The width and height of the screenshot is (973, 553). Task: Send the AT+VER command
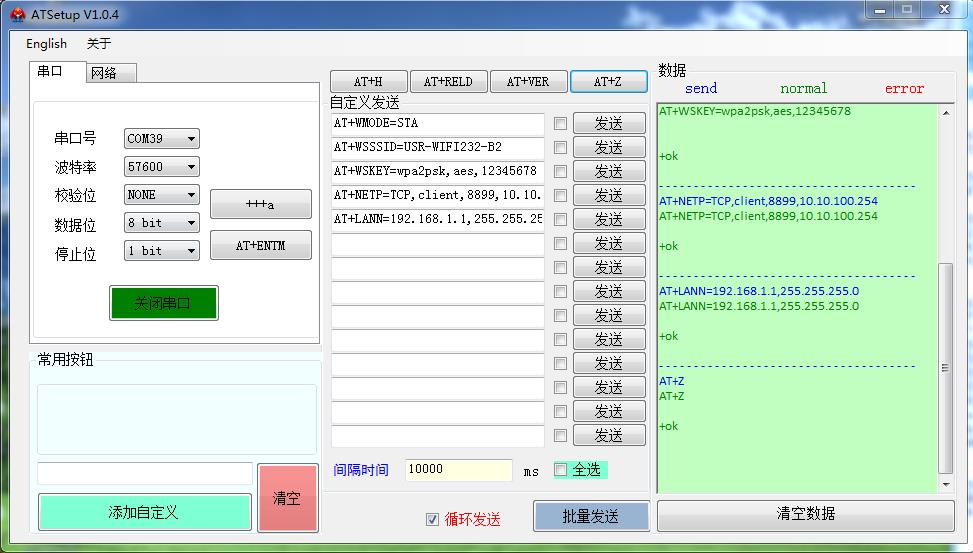pyautogui.click(x=527, y=81)
